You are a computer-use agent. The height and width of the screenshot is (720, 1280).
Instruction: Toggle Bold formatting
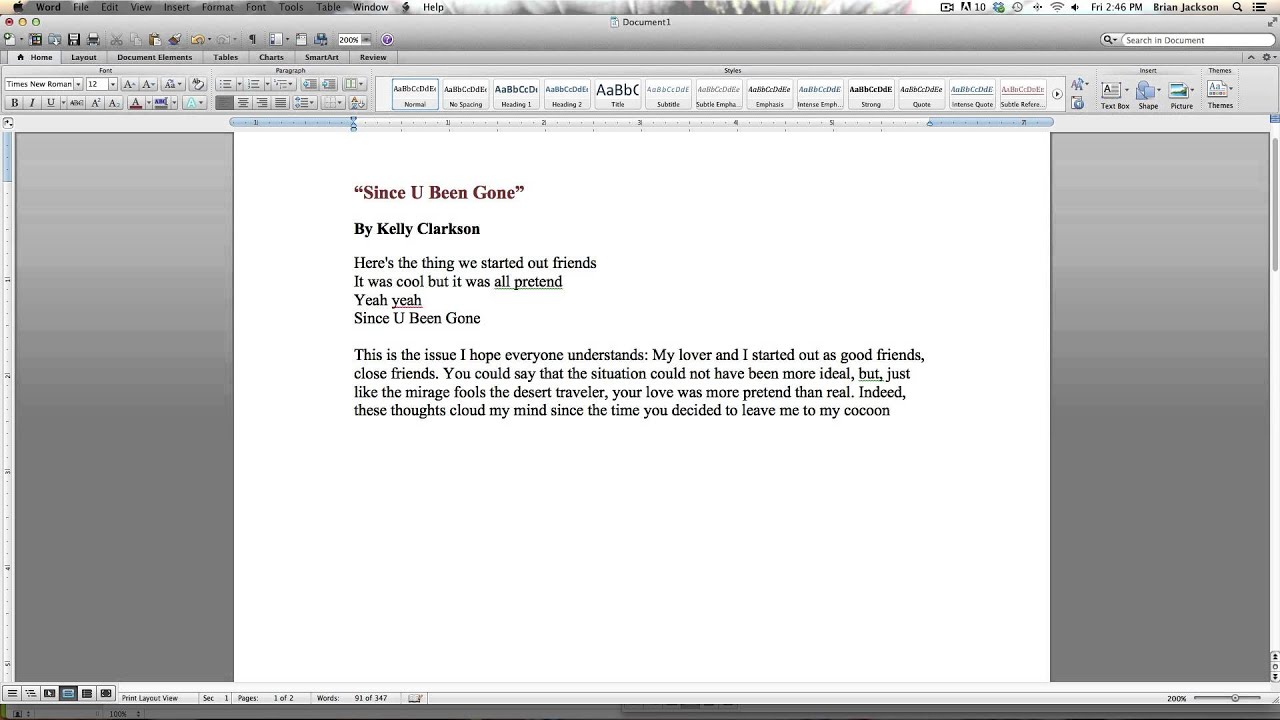(15, 102)
